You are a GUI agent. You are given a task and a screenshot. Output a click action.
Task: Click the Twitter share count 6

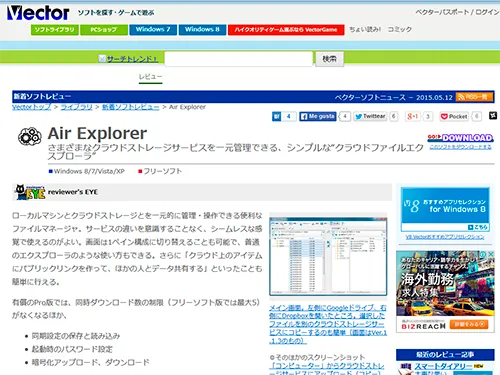[394, 116]
